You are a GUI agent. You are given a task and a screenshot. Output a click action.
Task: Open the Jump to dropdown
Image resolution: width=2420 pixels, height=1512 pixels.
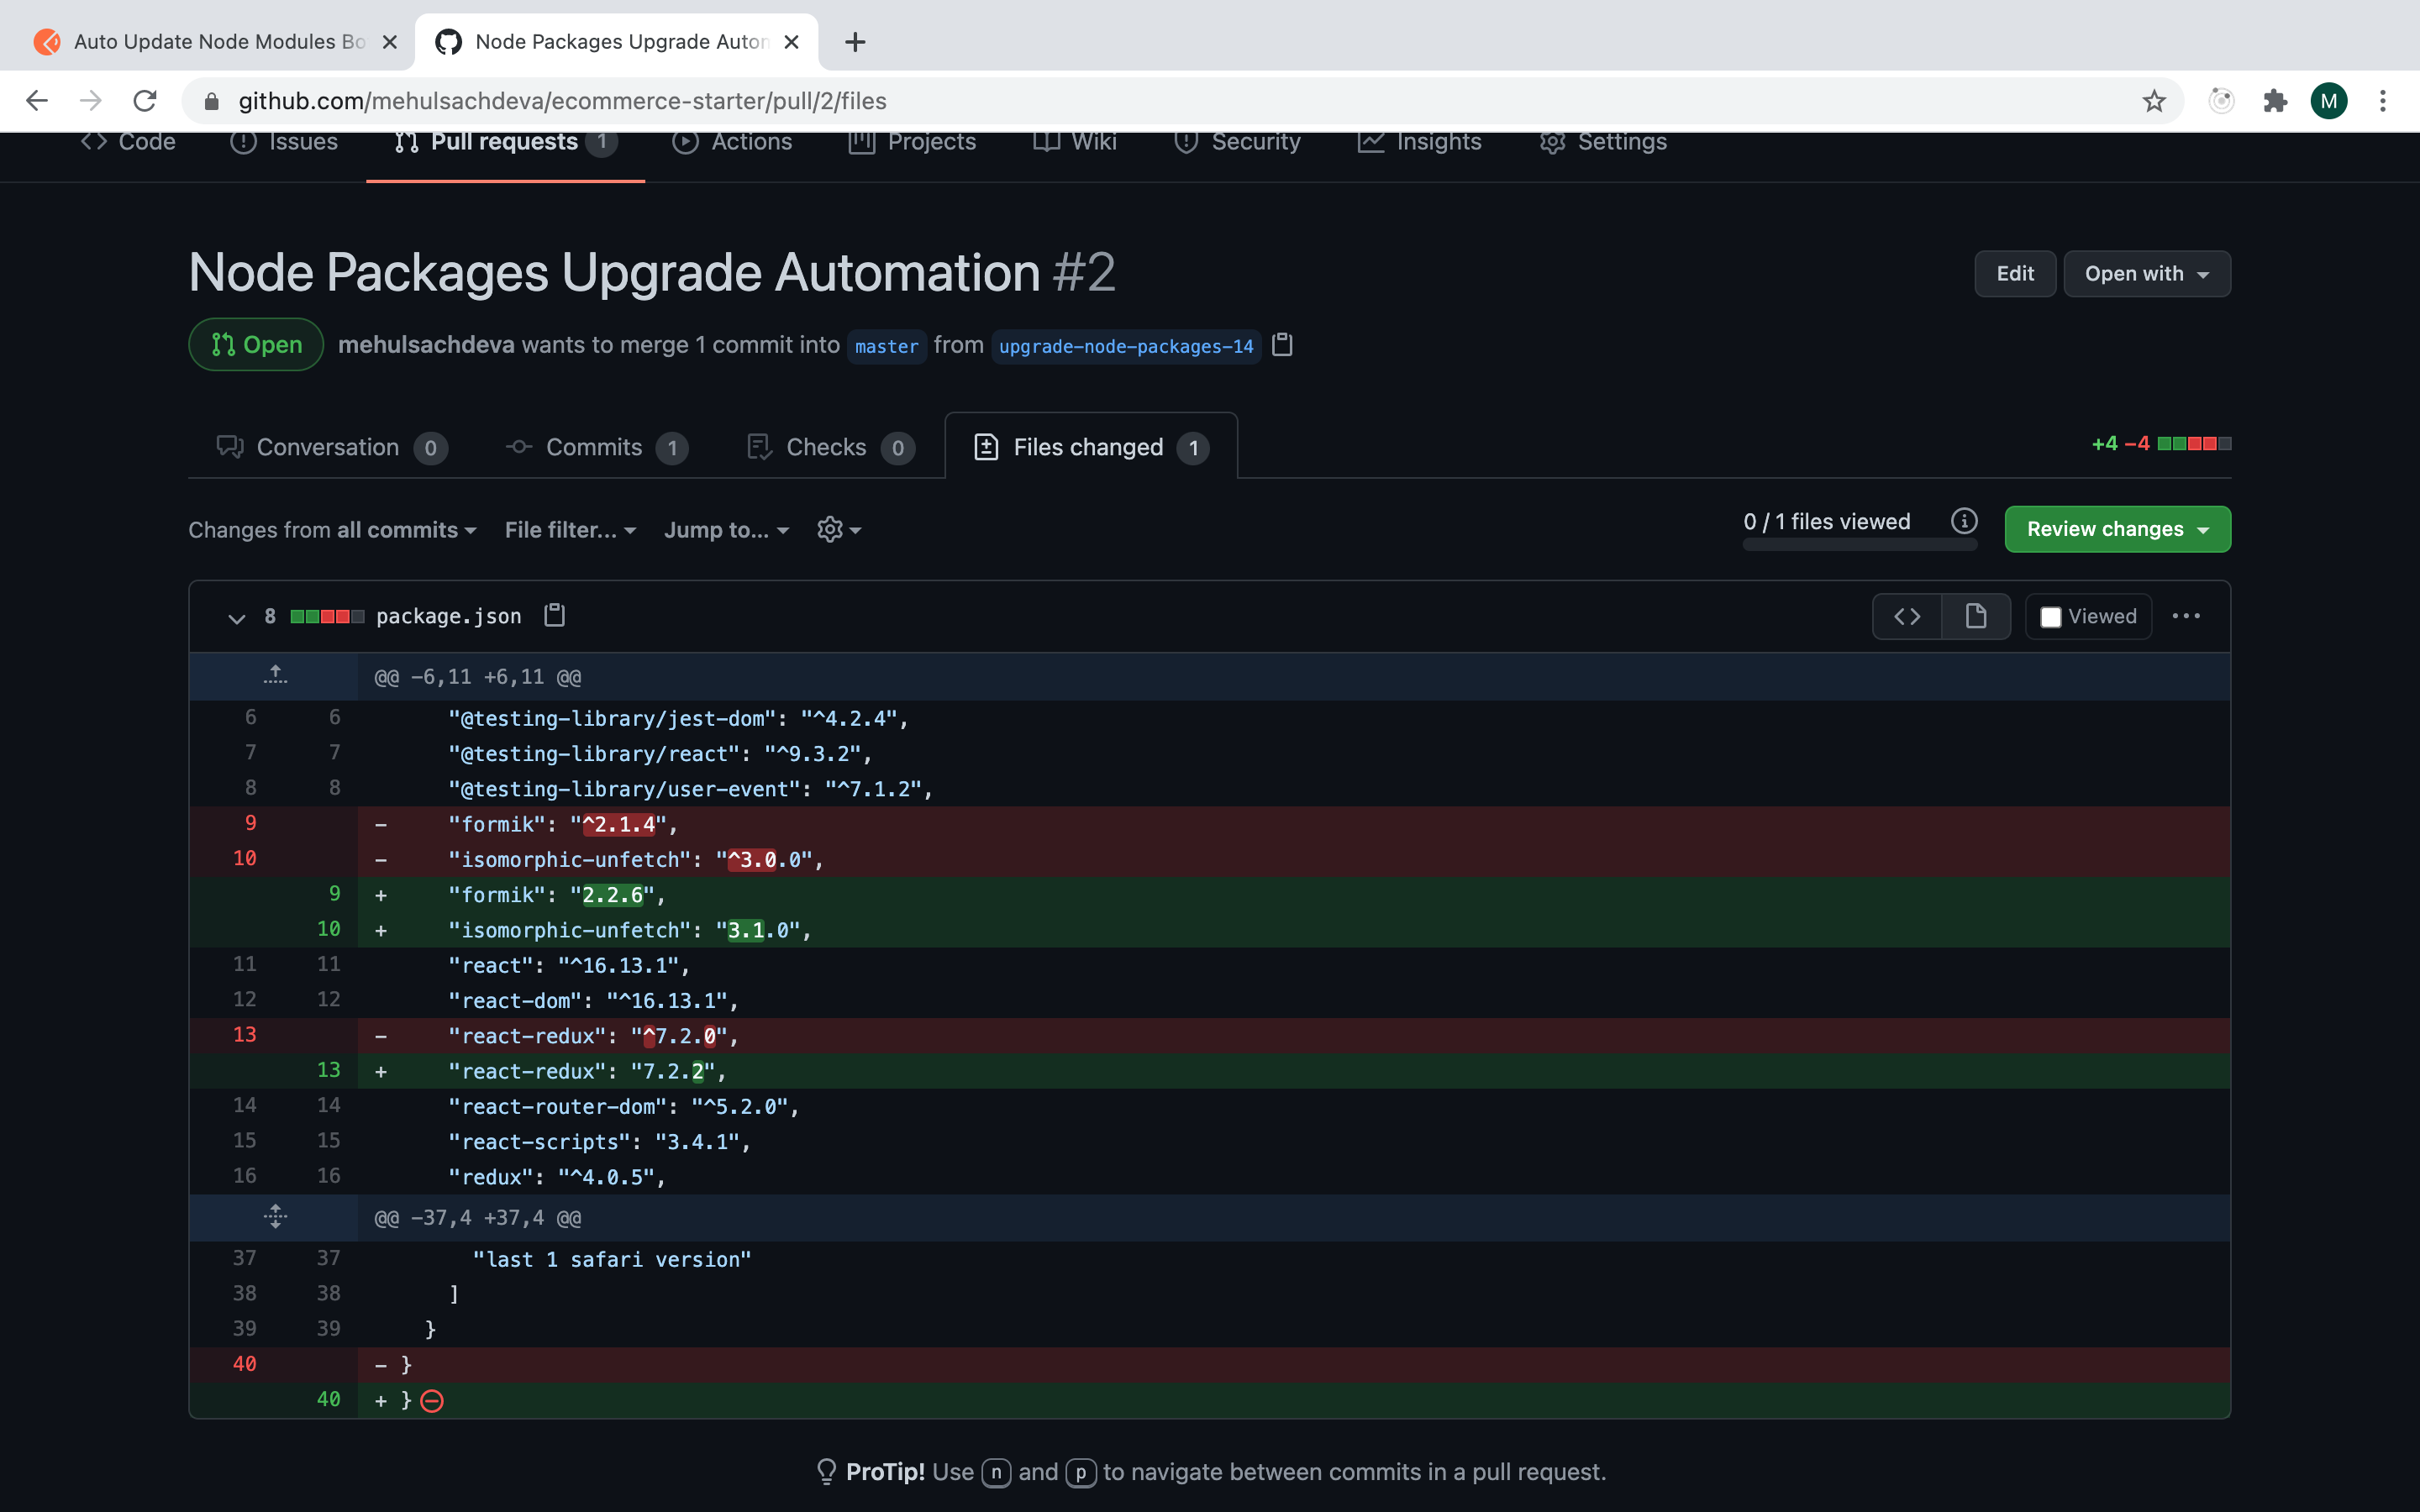point(726,530)
